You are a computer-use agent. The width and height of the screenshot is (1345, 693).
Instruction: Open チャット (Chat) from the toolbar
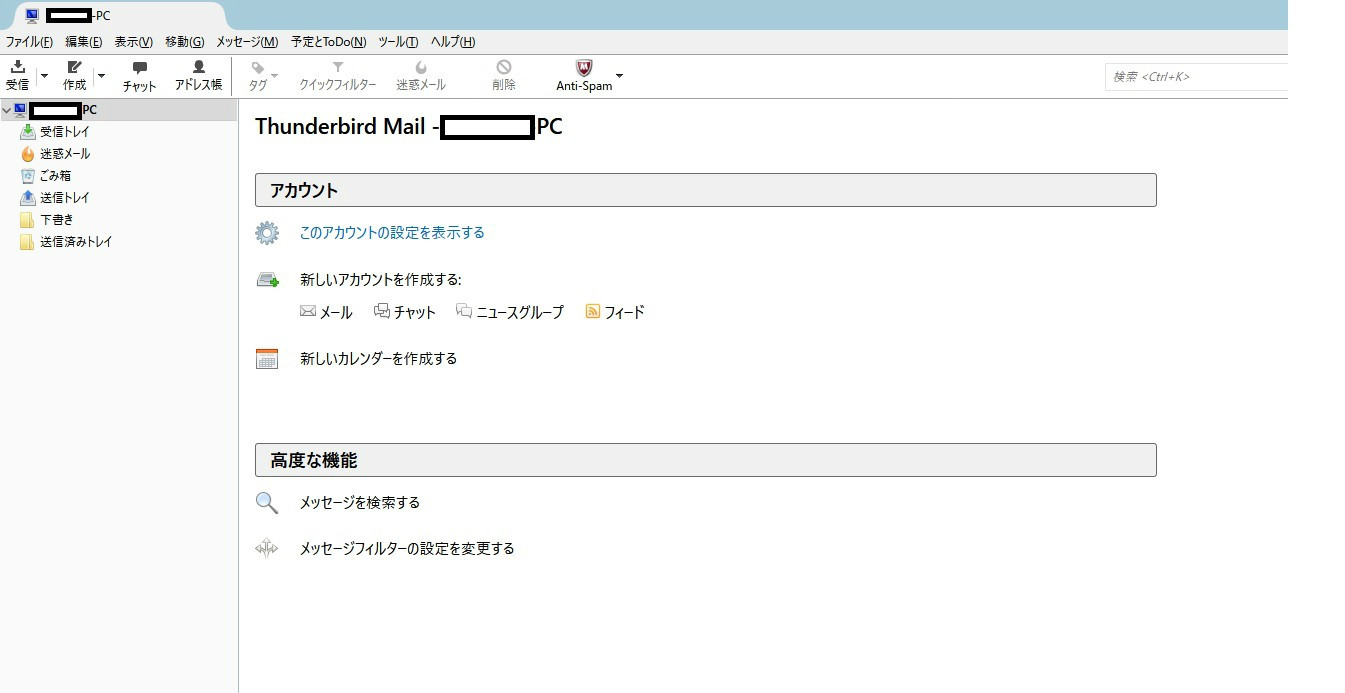(x=139, y=69)
